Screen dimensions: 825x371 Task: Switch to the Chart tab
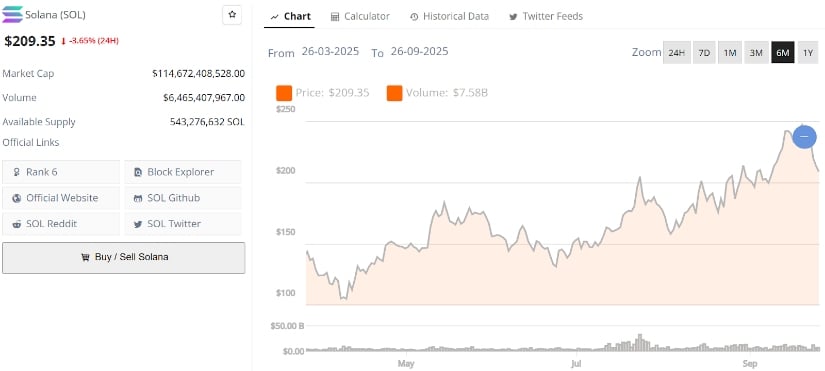290,16
